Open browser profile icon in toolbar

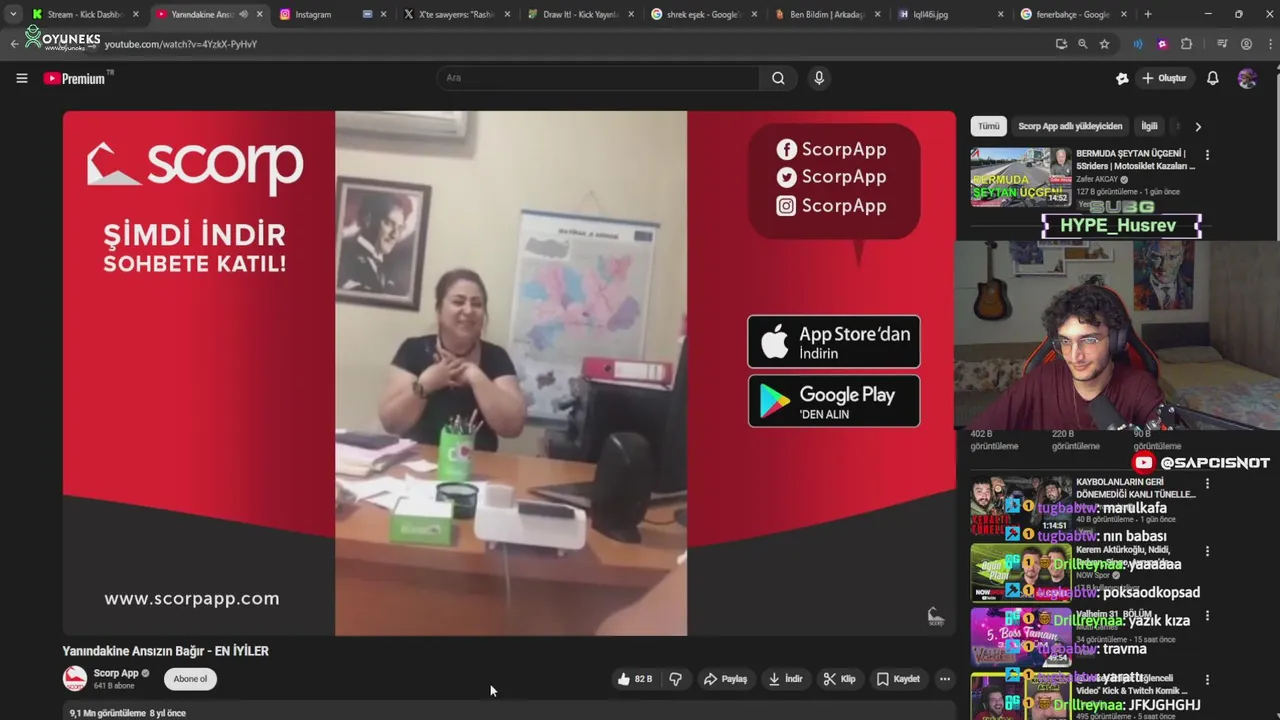[1246, 44]
